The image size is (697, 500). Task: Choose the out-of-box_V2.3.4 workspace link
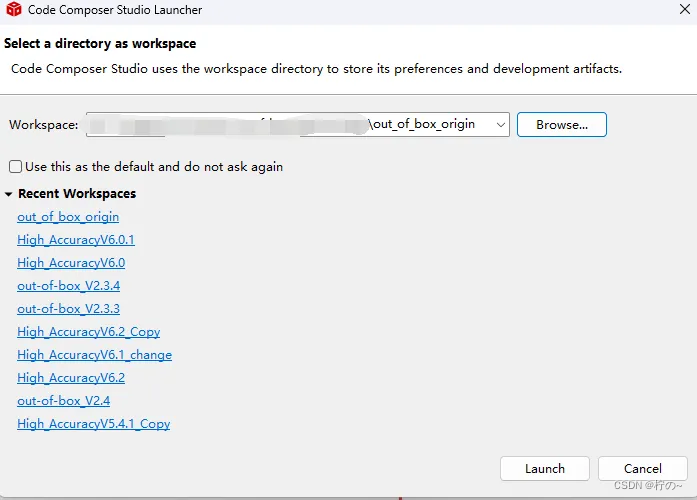pyautogui.click(x=68, y=286)
